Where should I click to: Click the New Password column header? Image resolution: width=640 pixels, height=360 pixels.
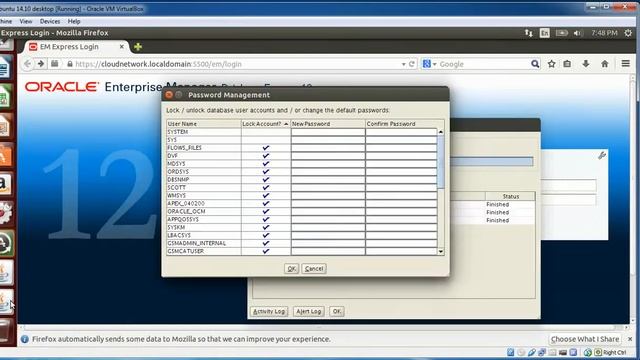coord(328,124)
